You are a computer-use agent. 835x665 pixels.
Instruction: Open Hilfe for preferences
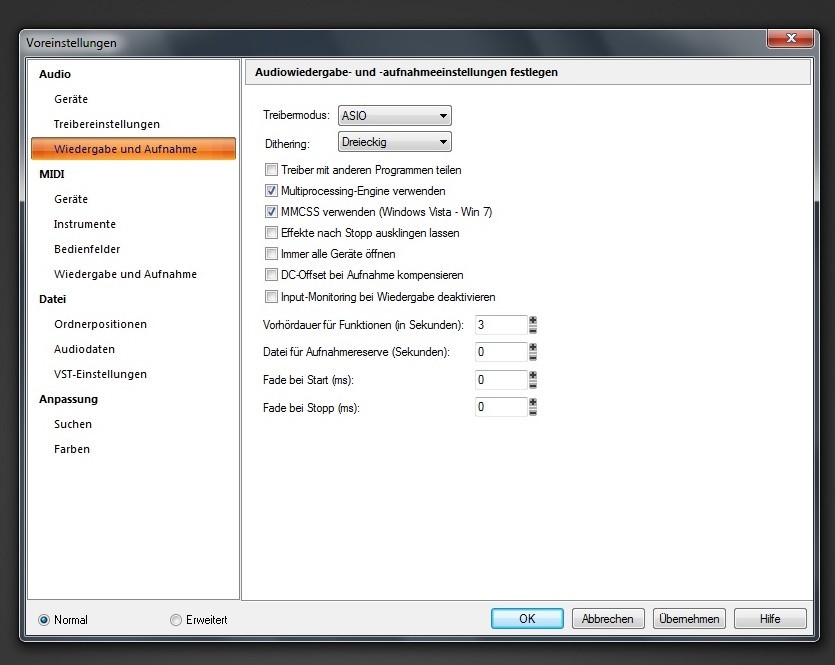(770, 619)
